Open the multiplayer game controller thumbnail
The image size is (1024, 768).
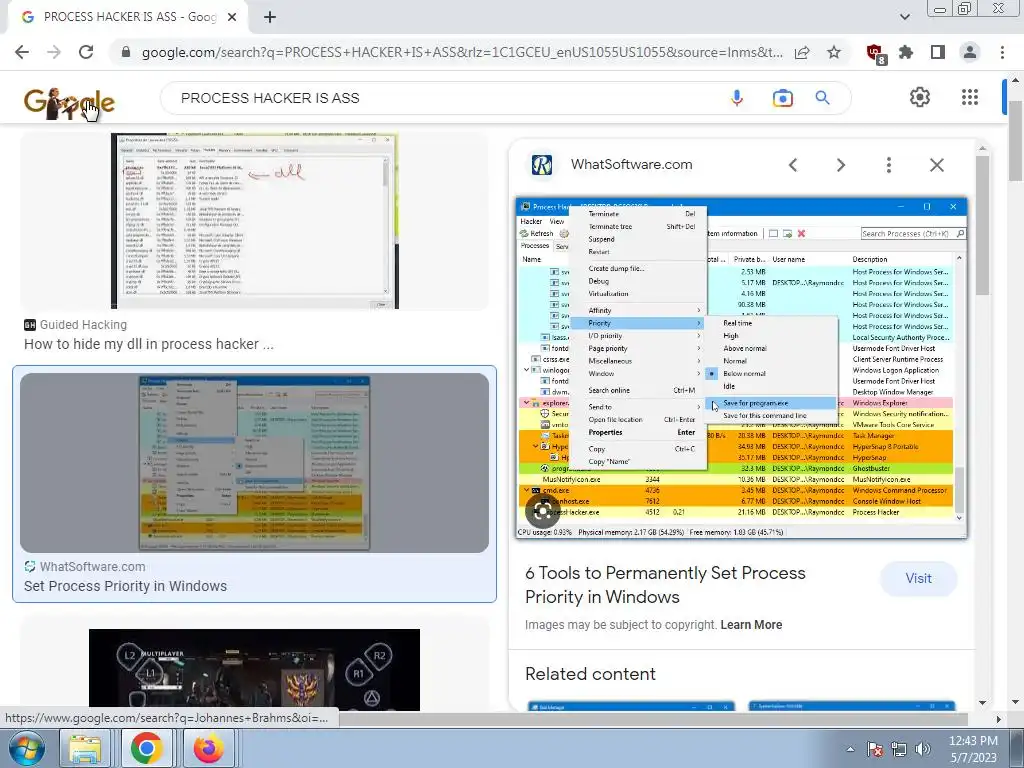point(255,669)
